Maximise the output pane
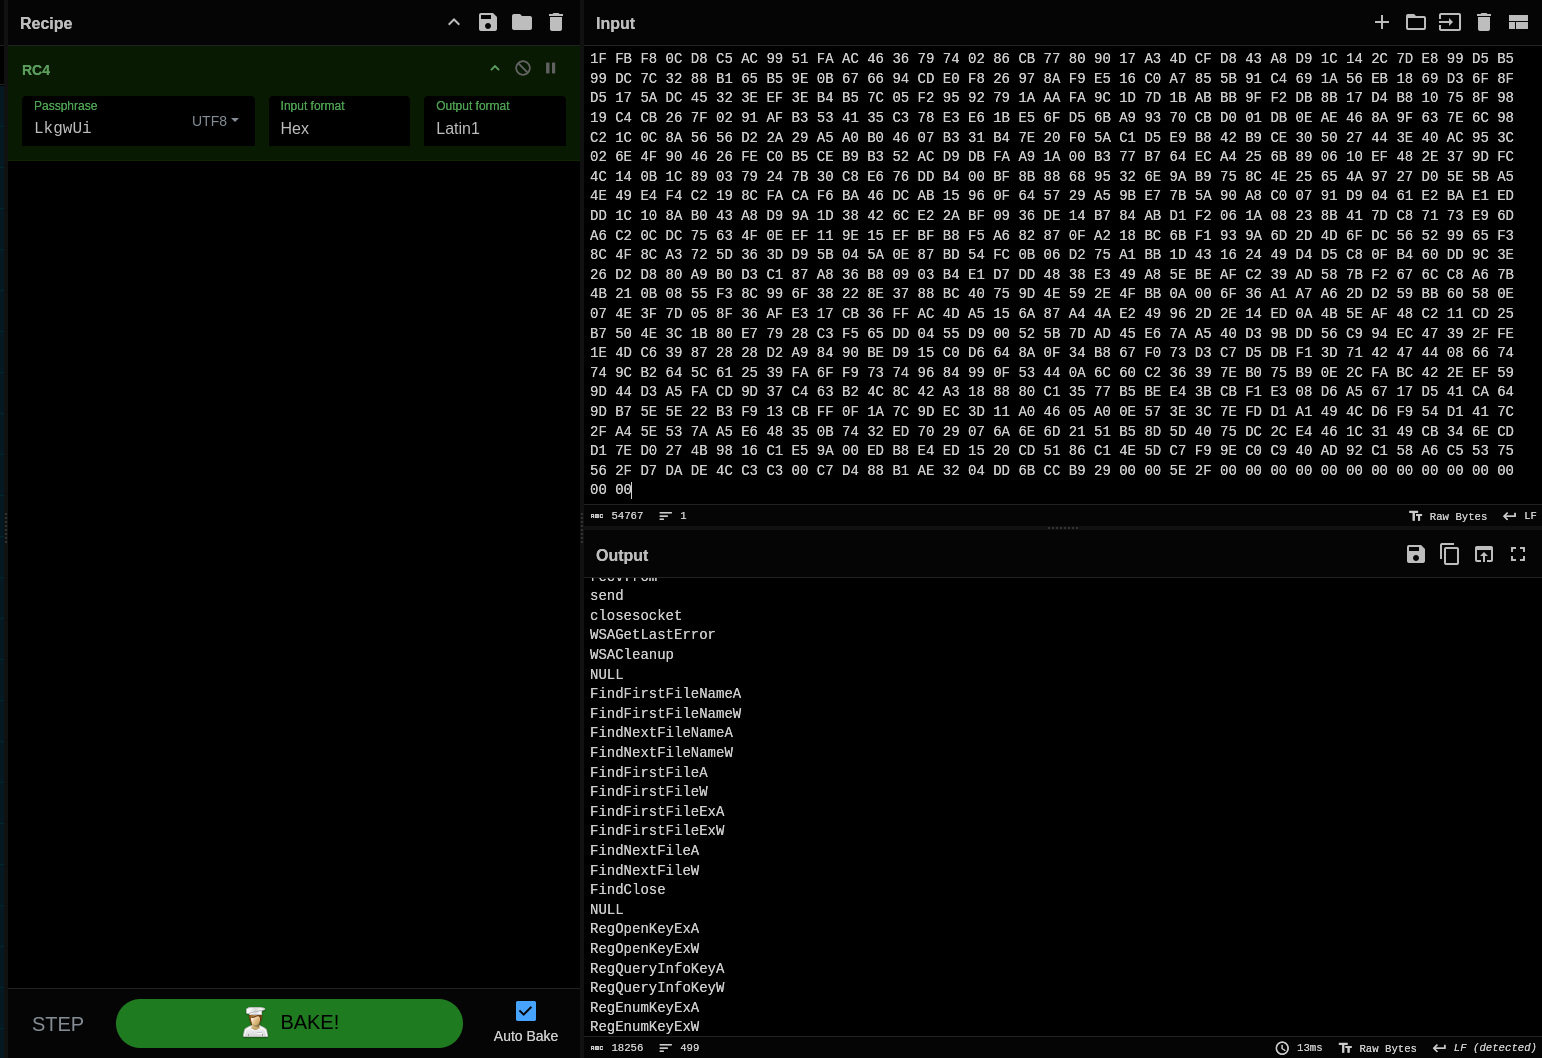 pyautogui.click(x=1518, y=554)
